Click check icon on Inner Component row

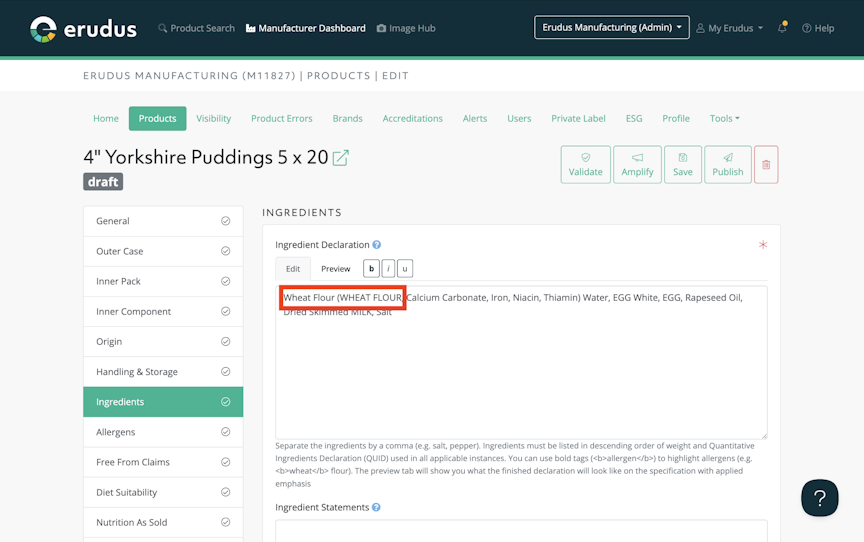coord(226,311)
